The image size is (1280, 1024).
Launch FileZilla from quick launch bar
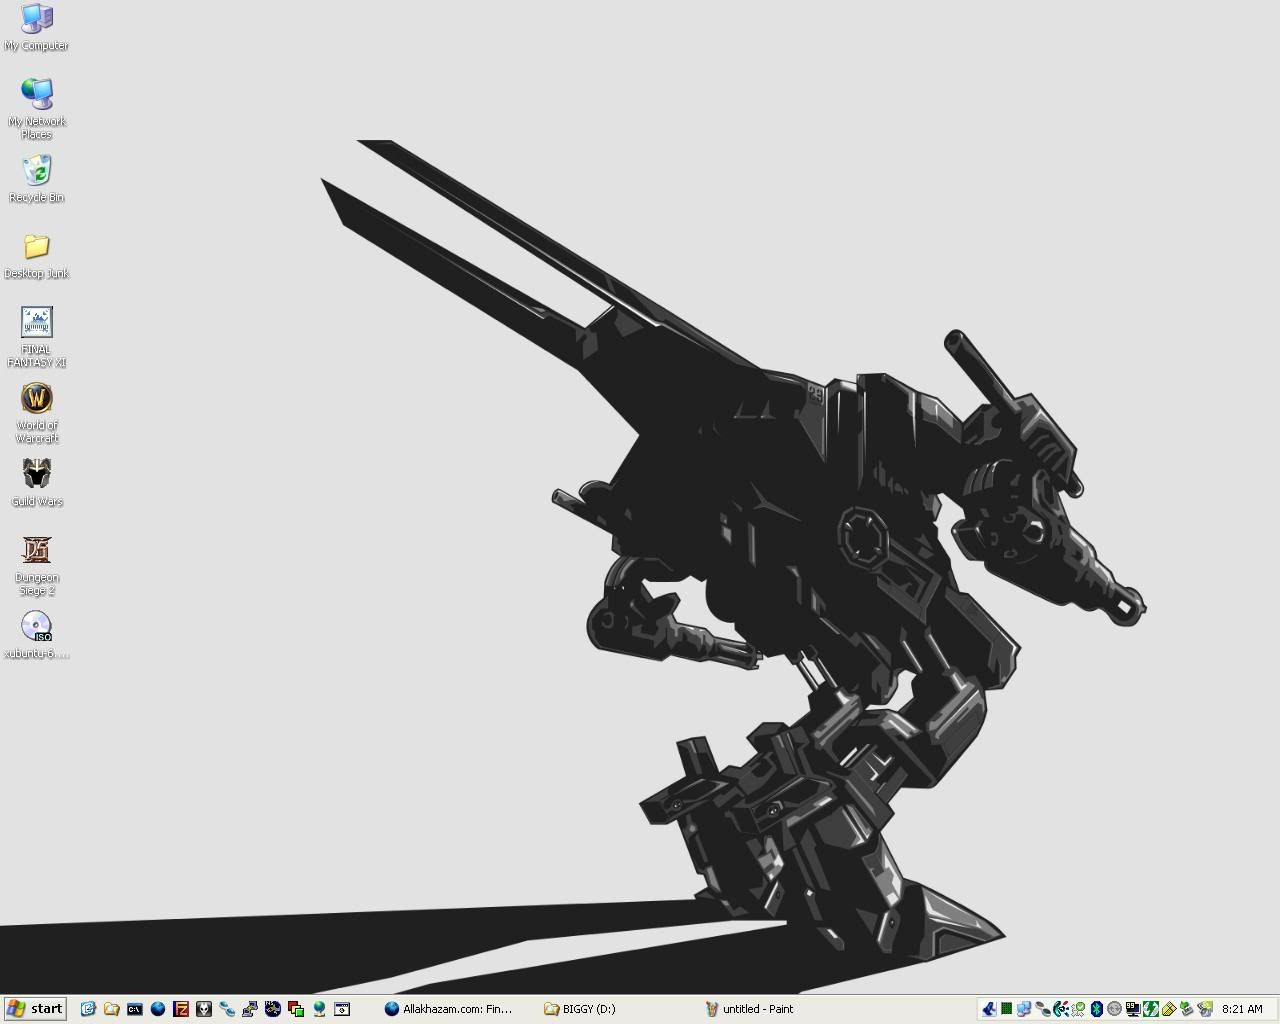pos(181,1009)
